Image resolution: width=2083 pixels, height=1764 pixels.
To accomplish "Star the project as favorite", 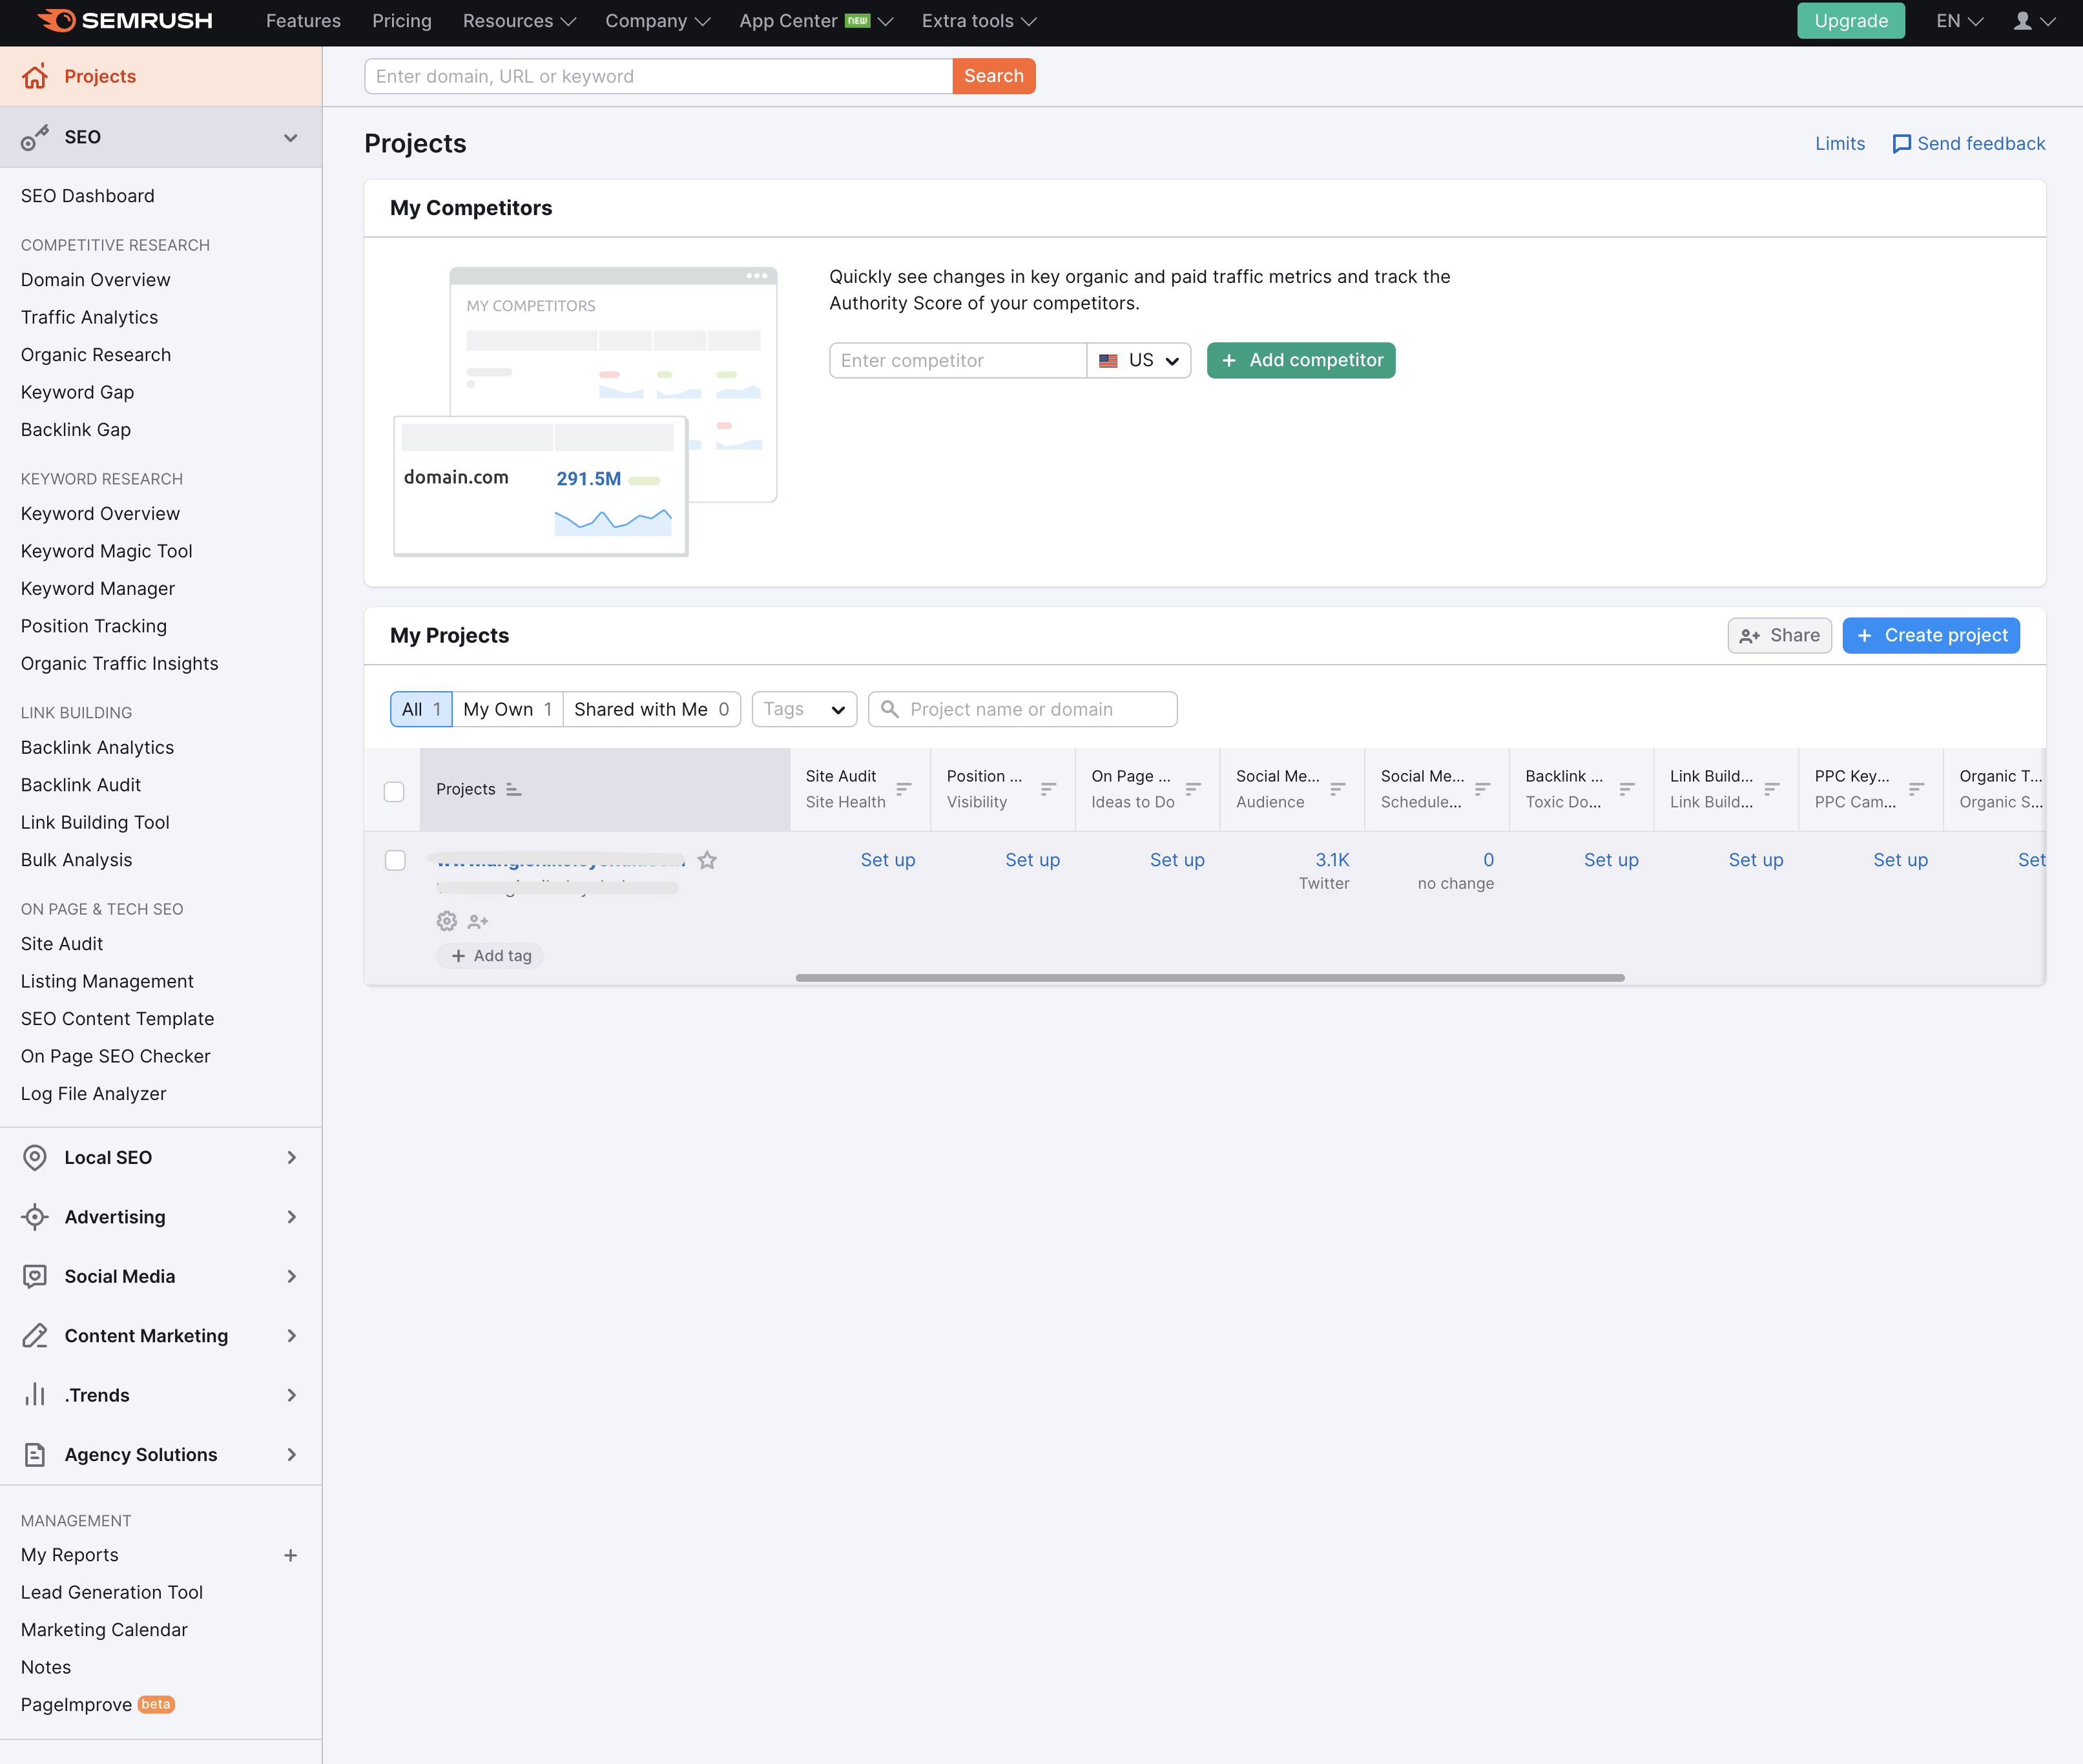I will pos(707,859).
